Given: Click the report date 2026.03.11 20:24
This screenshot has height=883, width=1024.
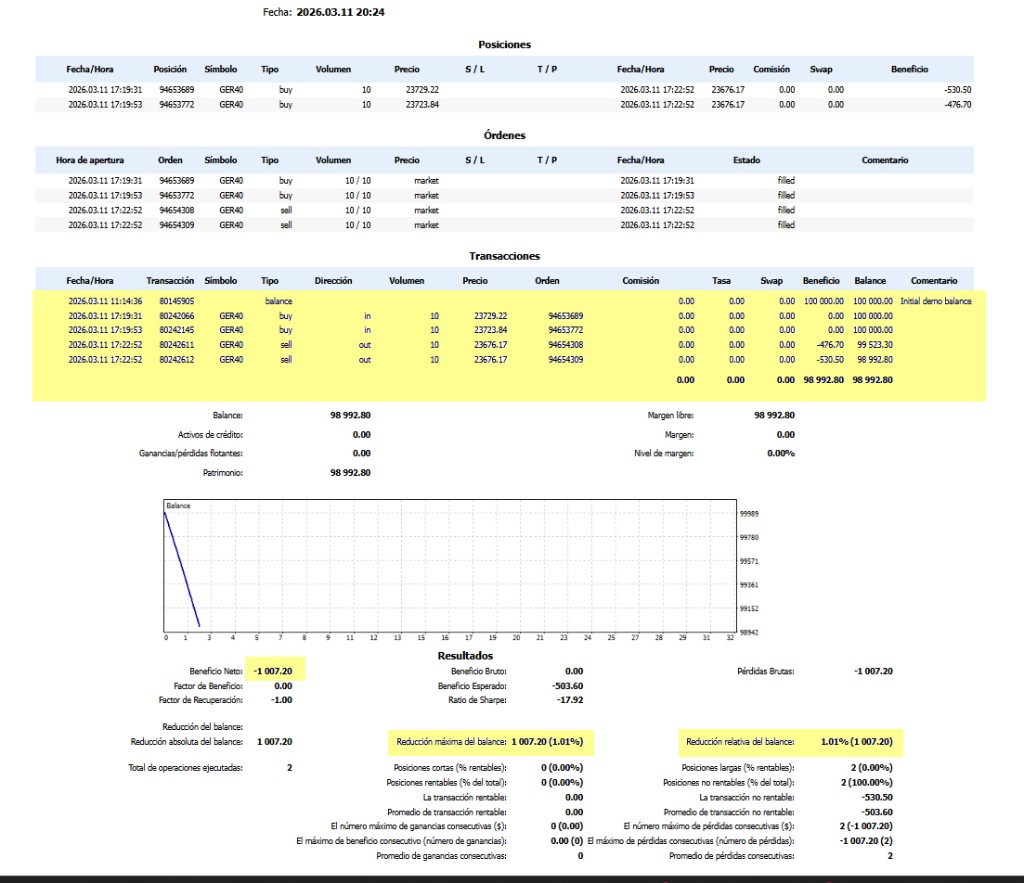Looking at the screenshot, I should [x=341, y=13].
